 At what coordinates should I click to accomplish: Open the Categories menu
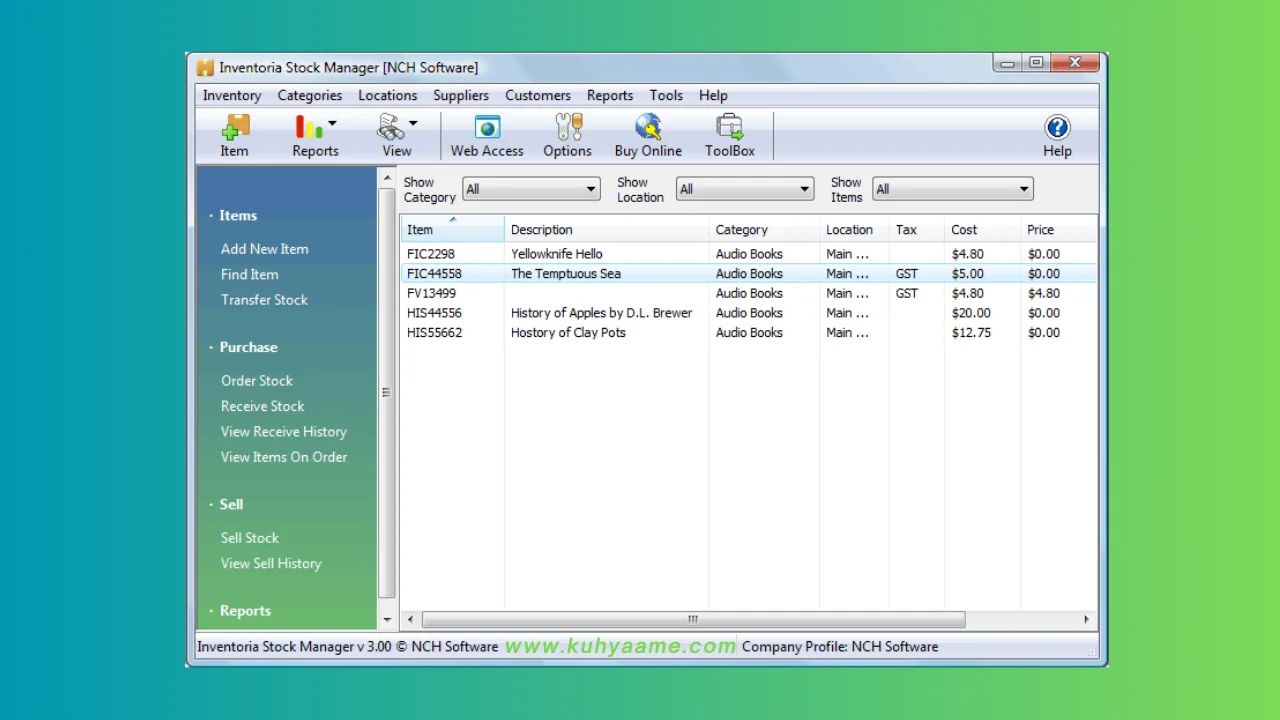[310, 95]
